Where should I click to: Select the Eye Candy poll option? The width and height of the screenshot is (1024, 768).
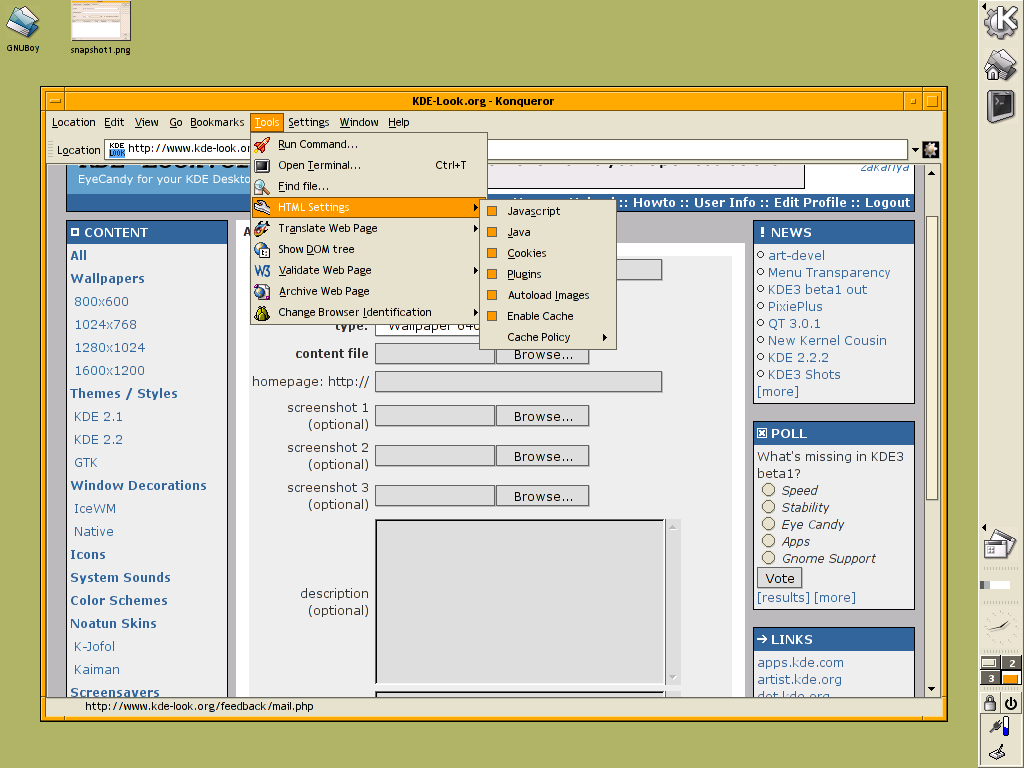click(x=769, y=524)
